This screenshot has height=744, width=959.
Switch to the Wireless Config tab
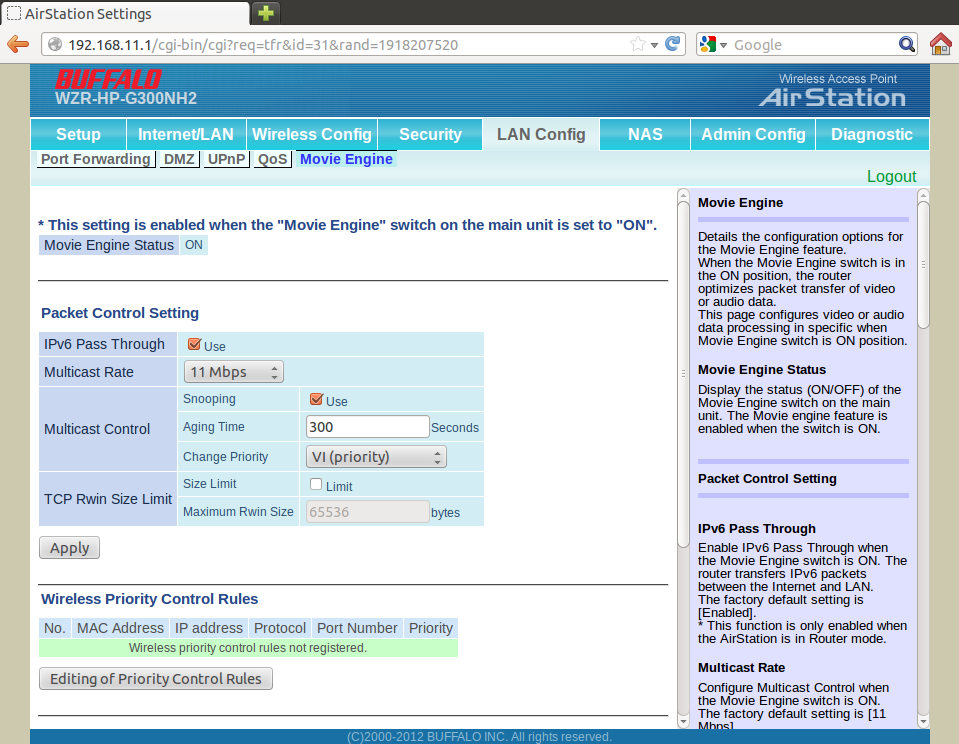click(311, 134)
